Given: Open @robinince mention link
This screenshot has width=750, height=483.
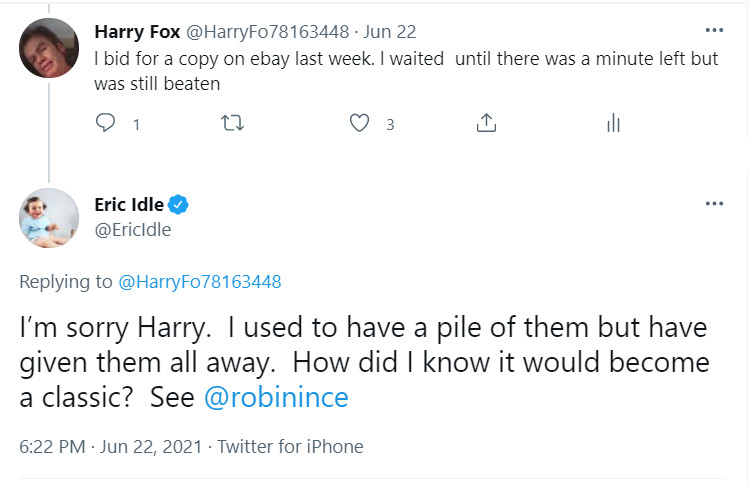Looking at the screenshot, I should 276,397.
